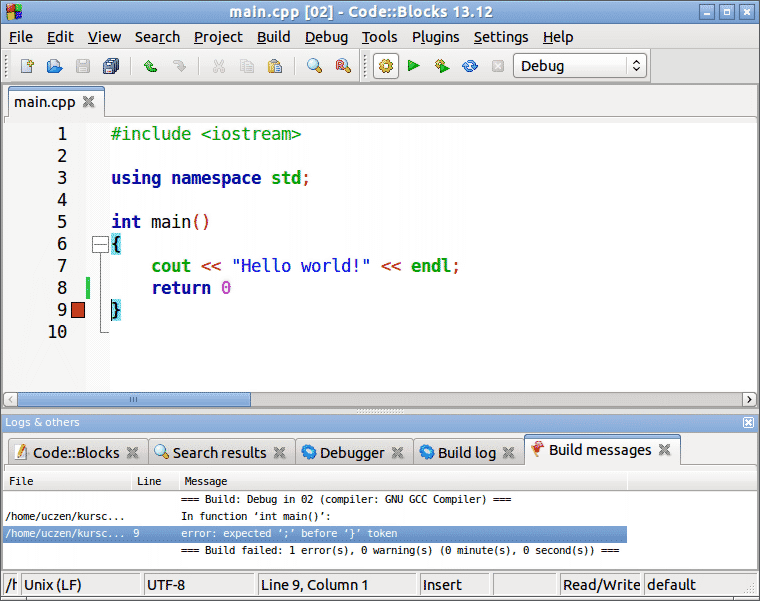Open the Debug build target dropdown
Image resolution: width=760 pixels, height=601 pixels.
point(579,66)
